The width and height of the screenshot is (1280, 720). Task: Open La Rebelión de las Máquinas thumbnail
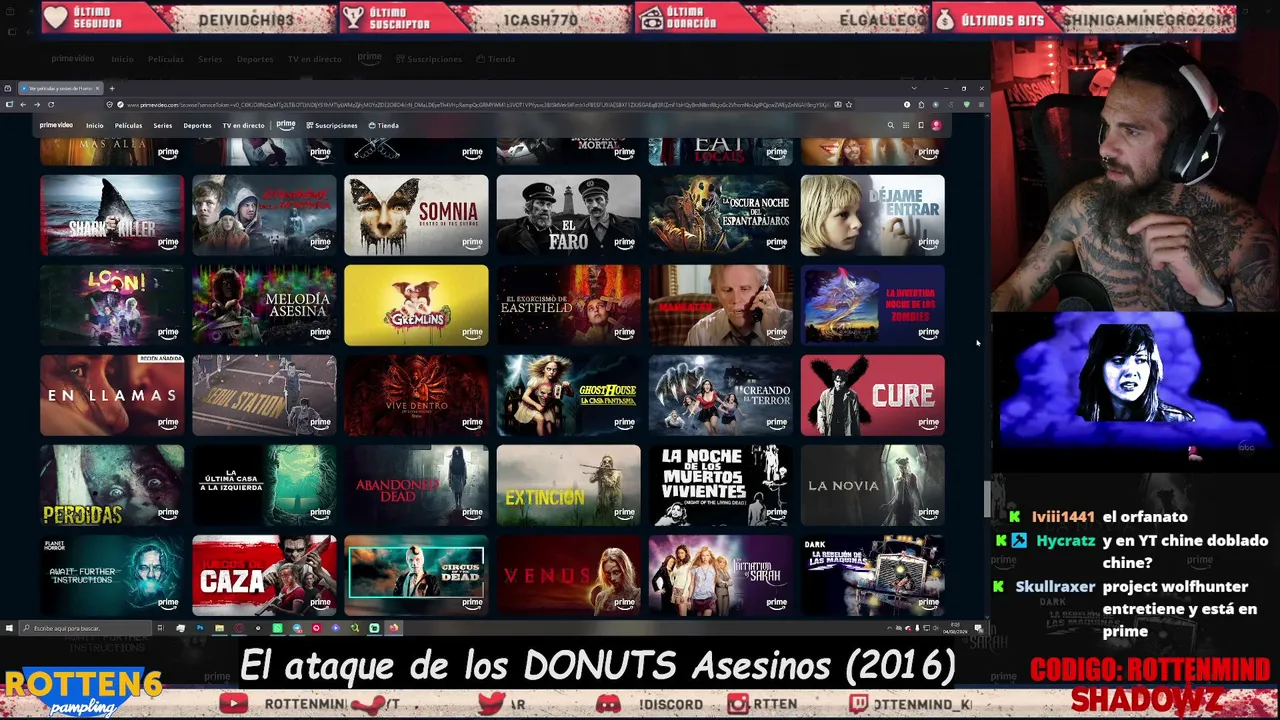(872, 575)
